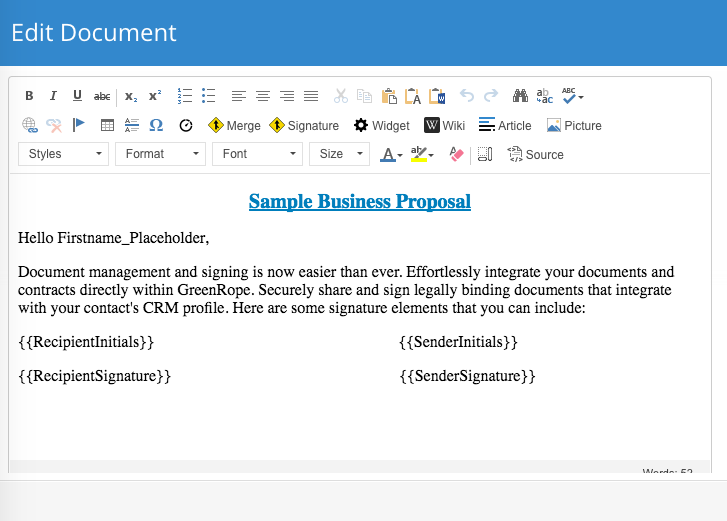Insert a hyperlink with globe icon
This screenshot has height=521, width=727.
[30, 125]
